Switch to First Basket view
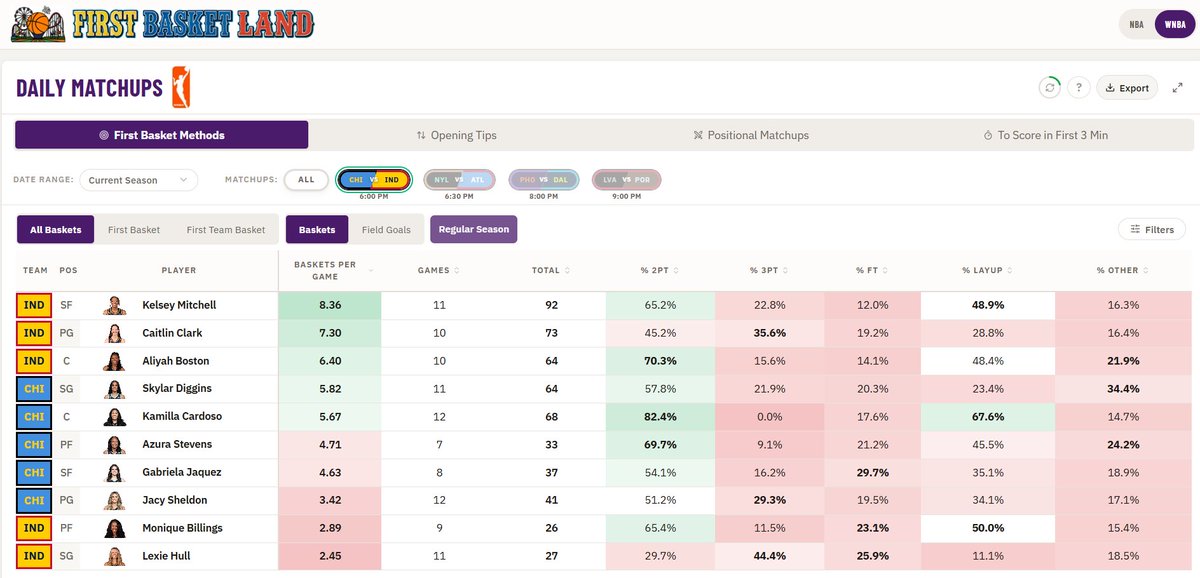 (134, 229)
